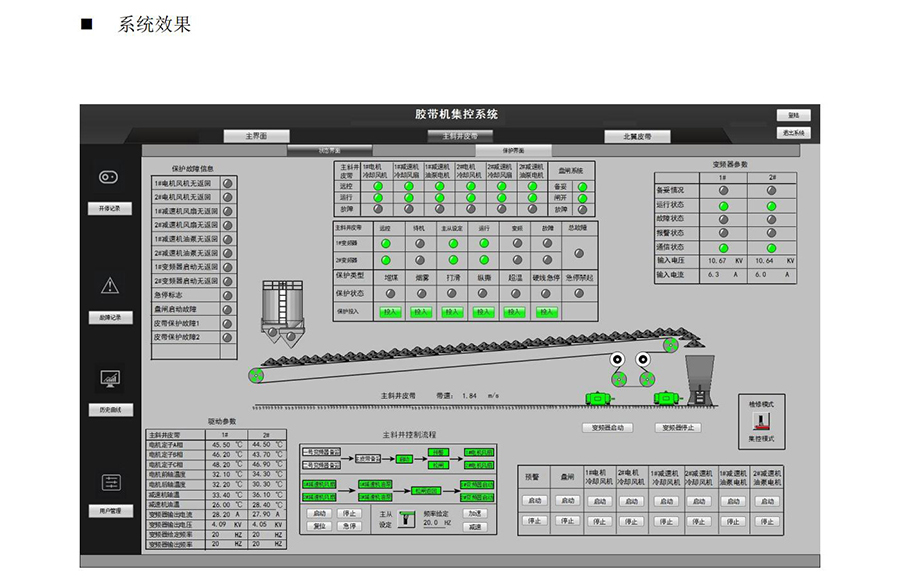Click the discharge hopper graphic at belt end
Image resolution: width=900 pixels, height=578 pixels.
coord(700,380)
